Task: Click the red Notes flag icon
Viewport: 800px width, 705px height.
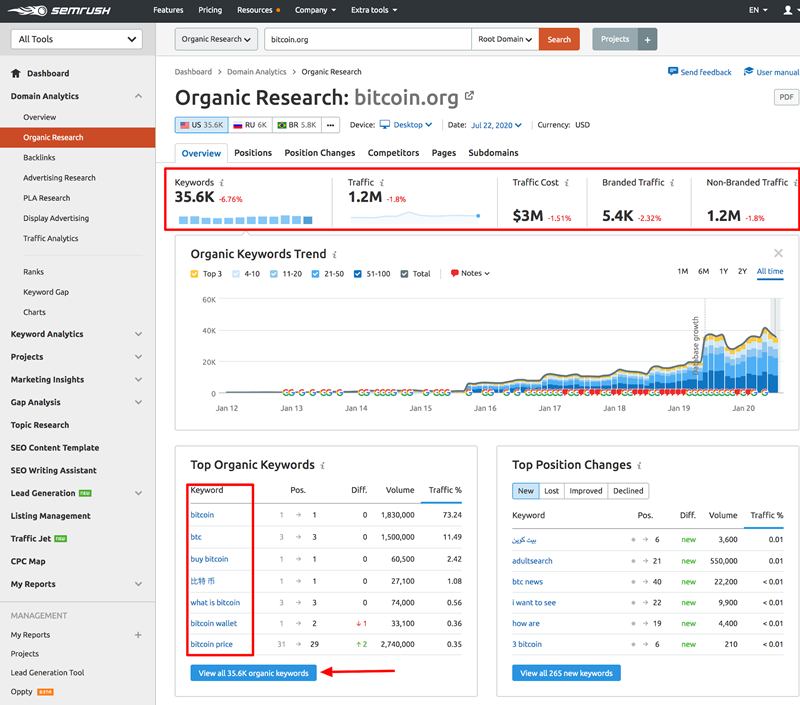Action: coord(454,273)
